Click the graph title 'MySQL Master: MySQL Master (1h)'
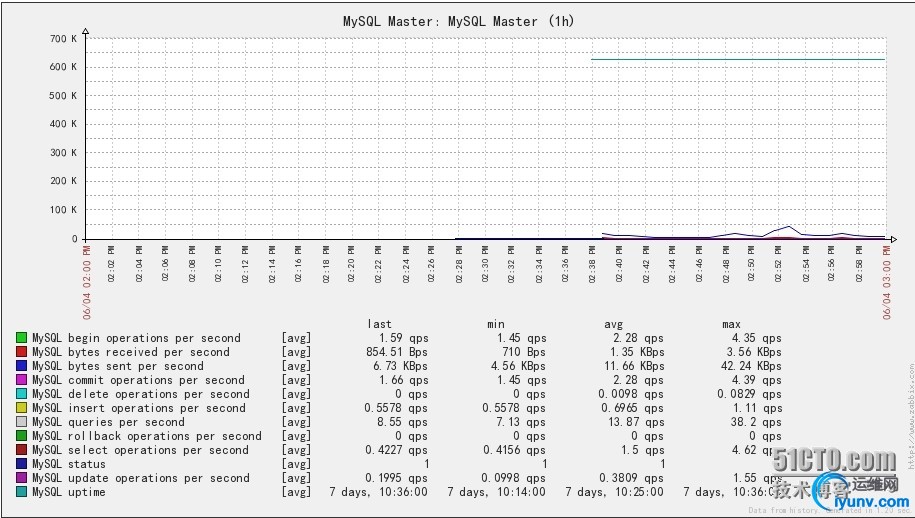The image size is (915, 518). (458, 22)
